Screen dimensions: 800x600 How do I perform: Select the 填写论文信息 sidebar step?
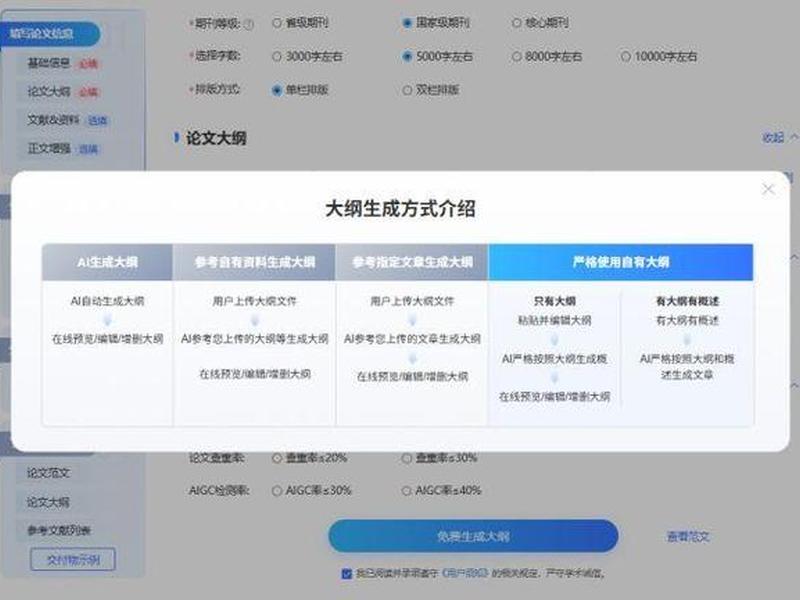click(x=50, y=34)
